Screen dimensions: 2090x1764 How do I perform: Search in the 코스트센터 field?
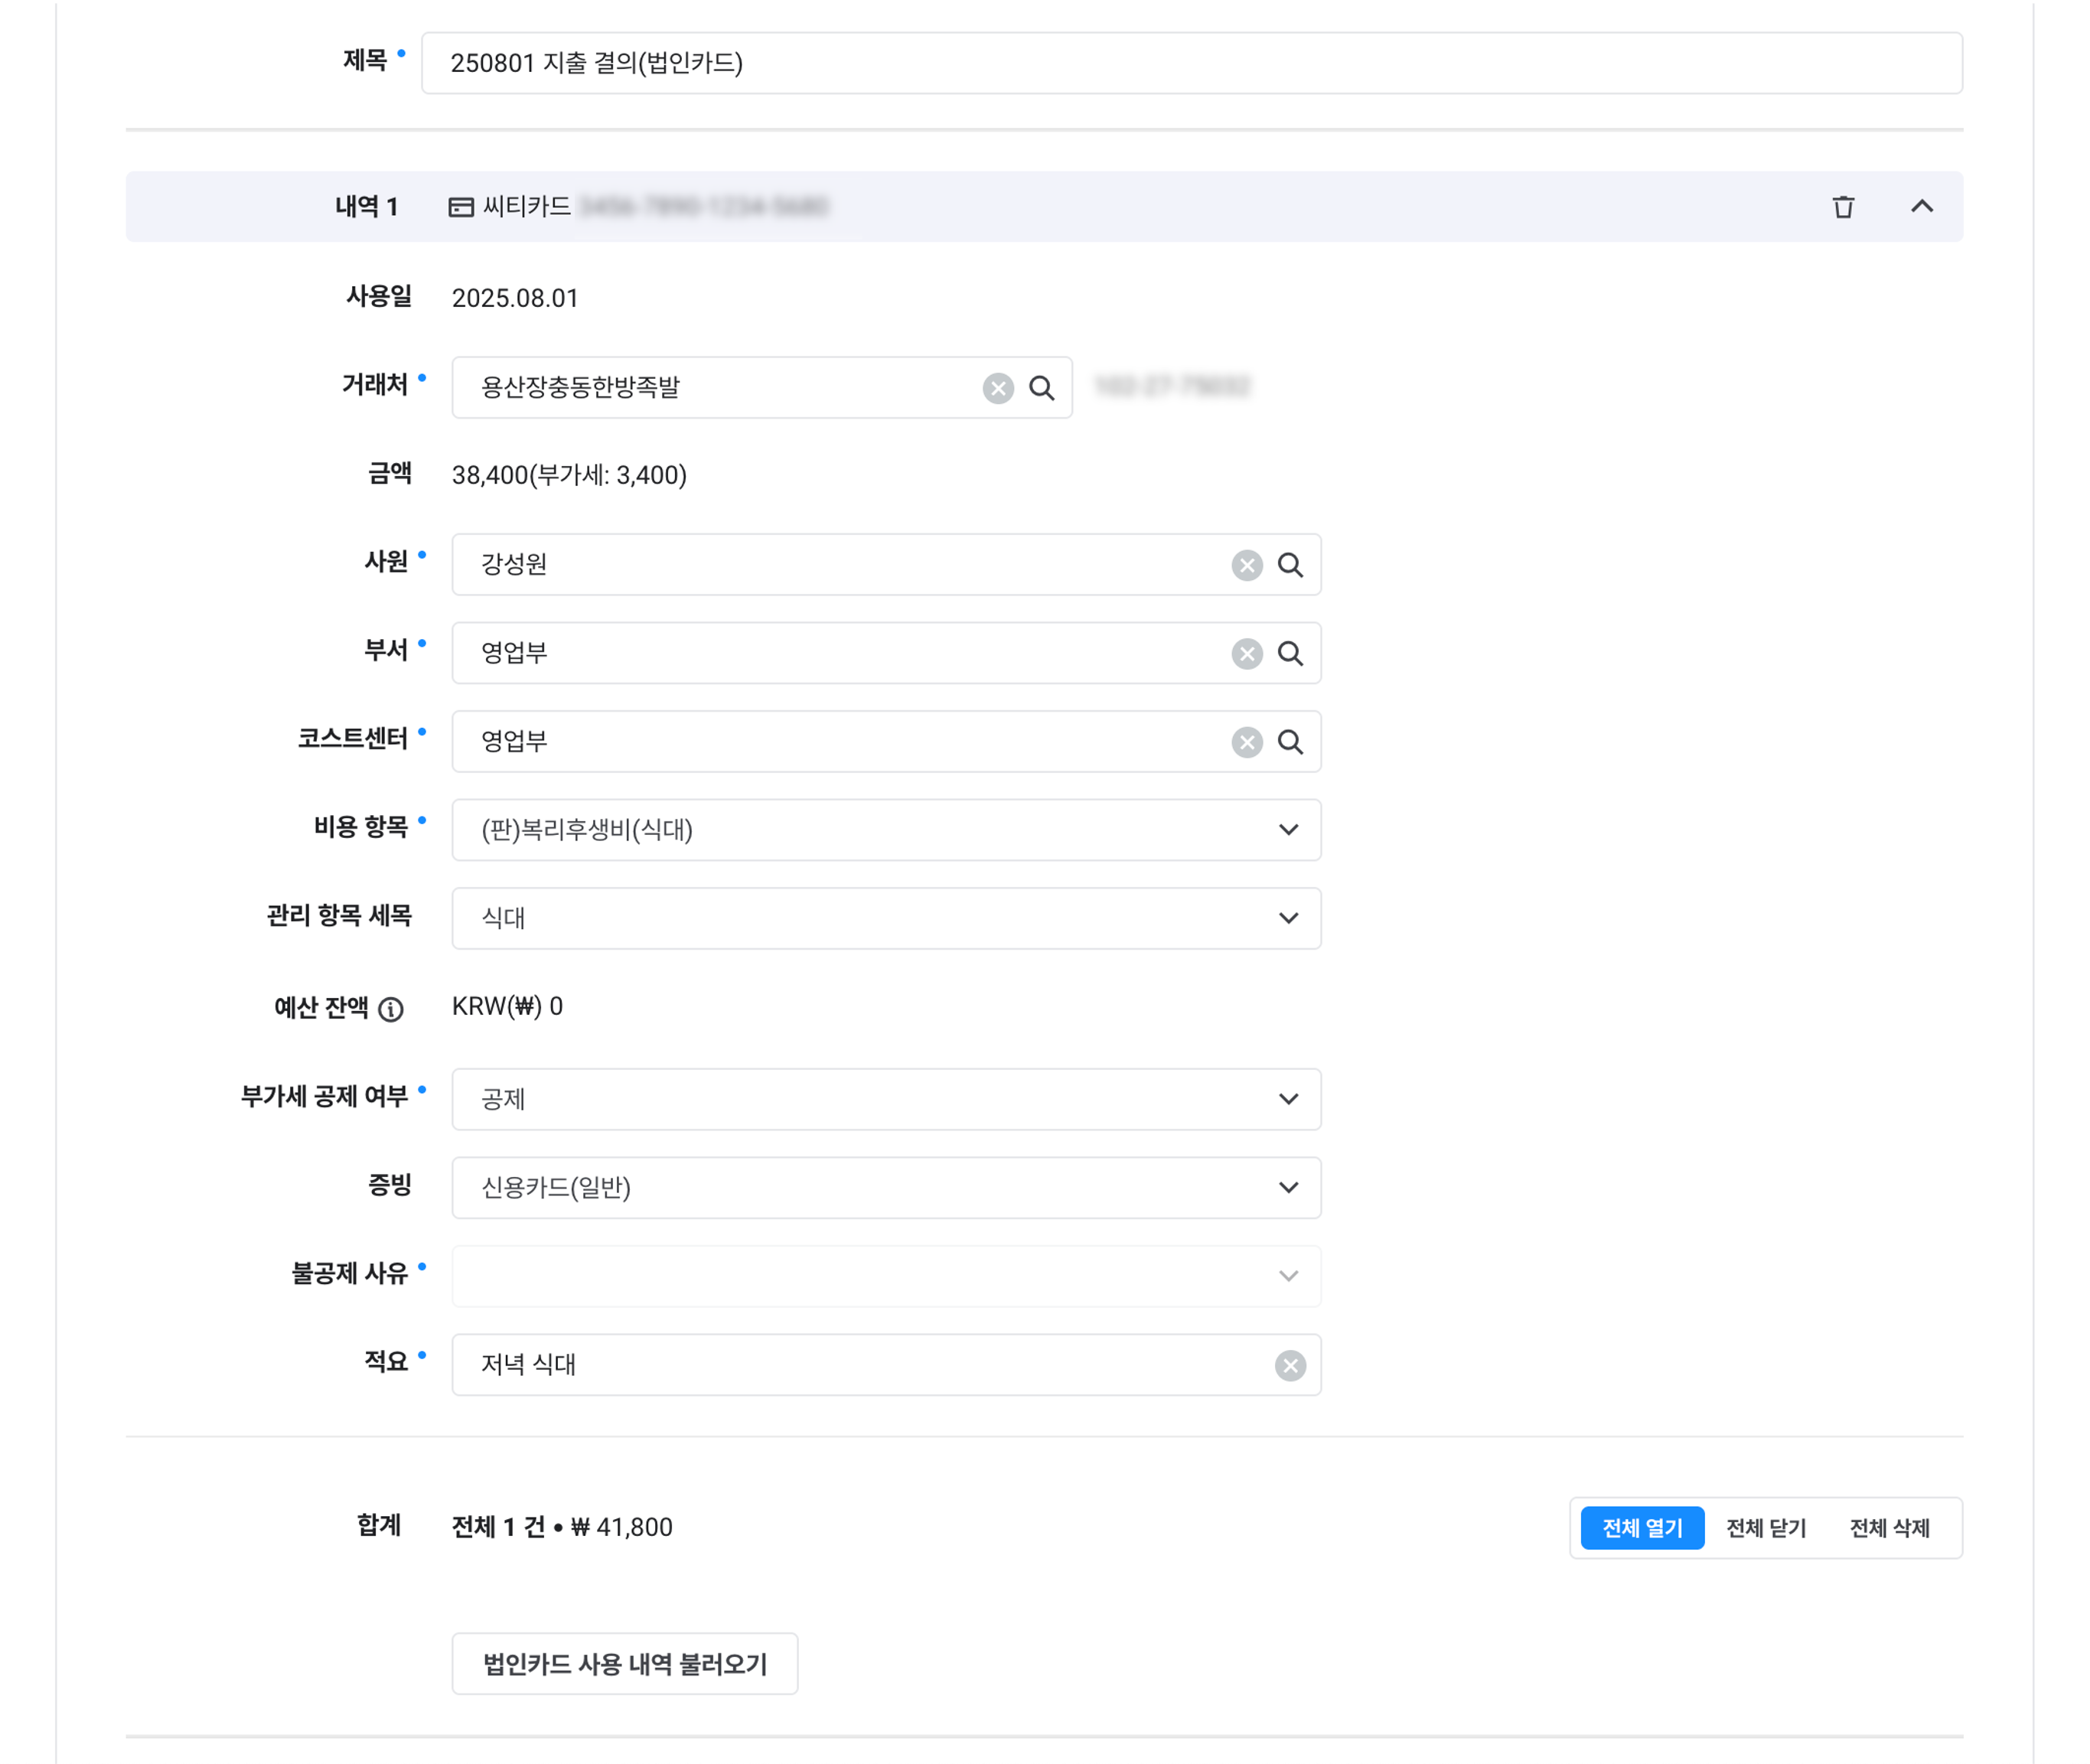[x=1290, y=742]
